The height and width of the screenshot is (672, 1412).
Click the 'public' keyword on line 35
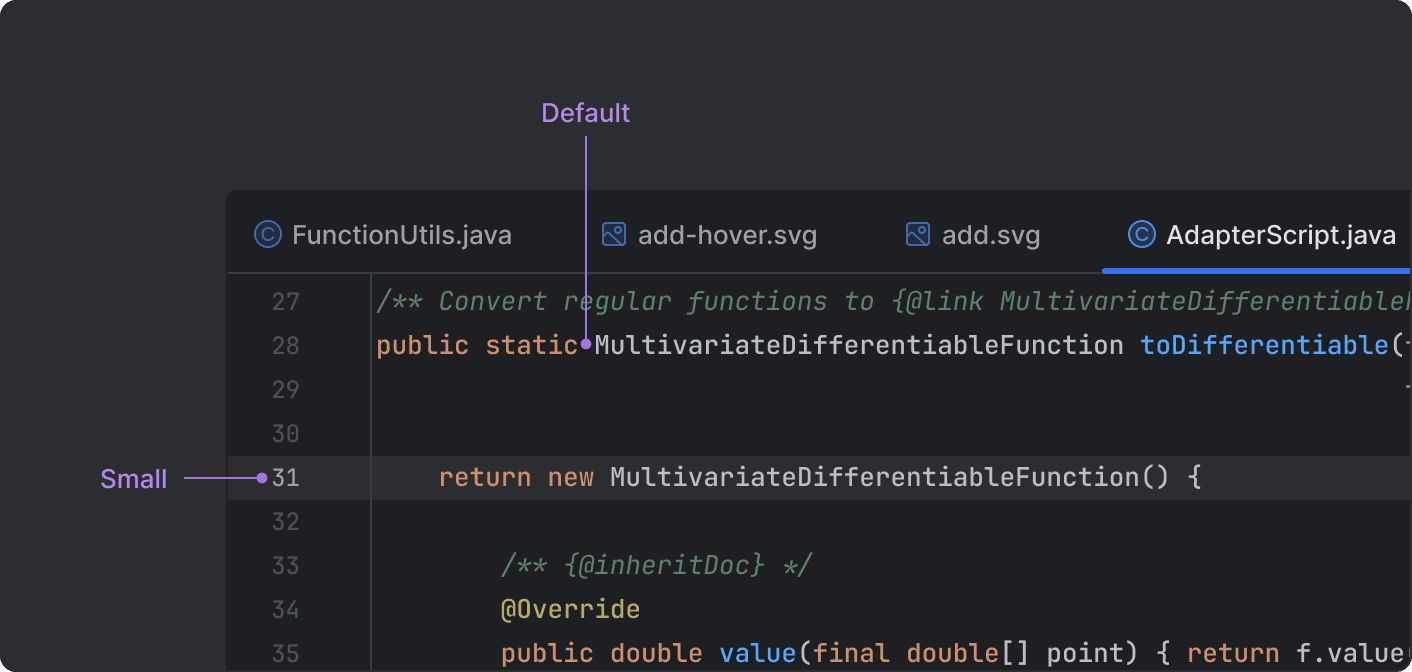(547, 654)
